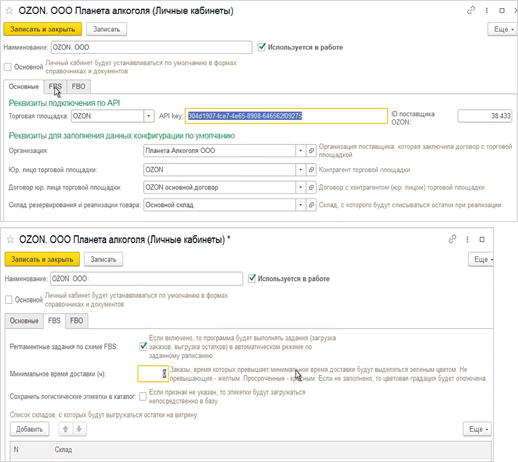Open Еще dropdown above warehouse list
The image size is (518, 462).
point(478,429)
